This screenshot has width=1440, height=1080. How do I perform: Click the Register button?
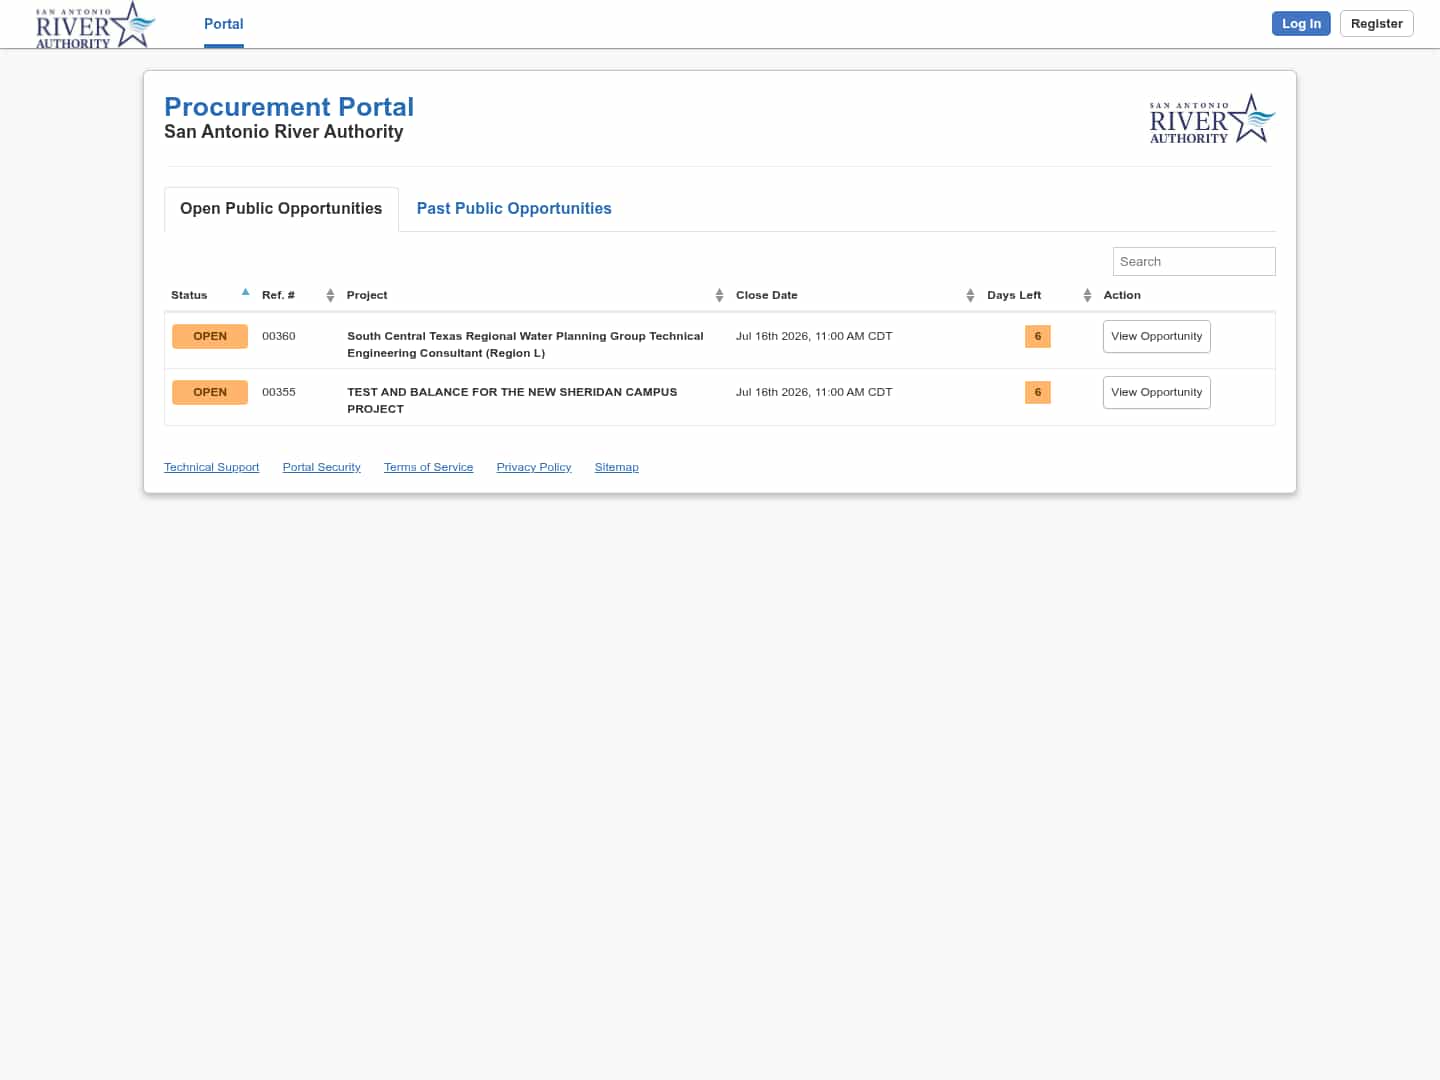1376,23
